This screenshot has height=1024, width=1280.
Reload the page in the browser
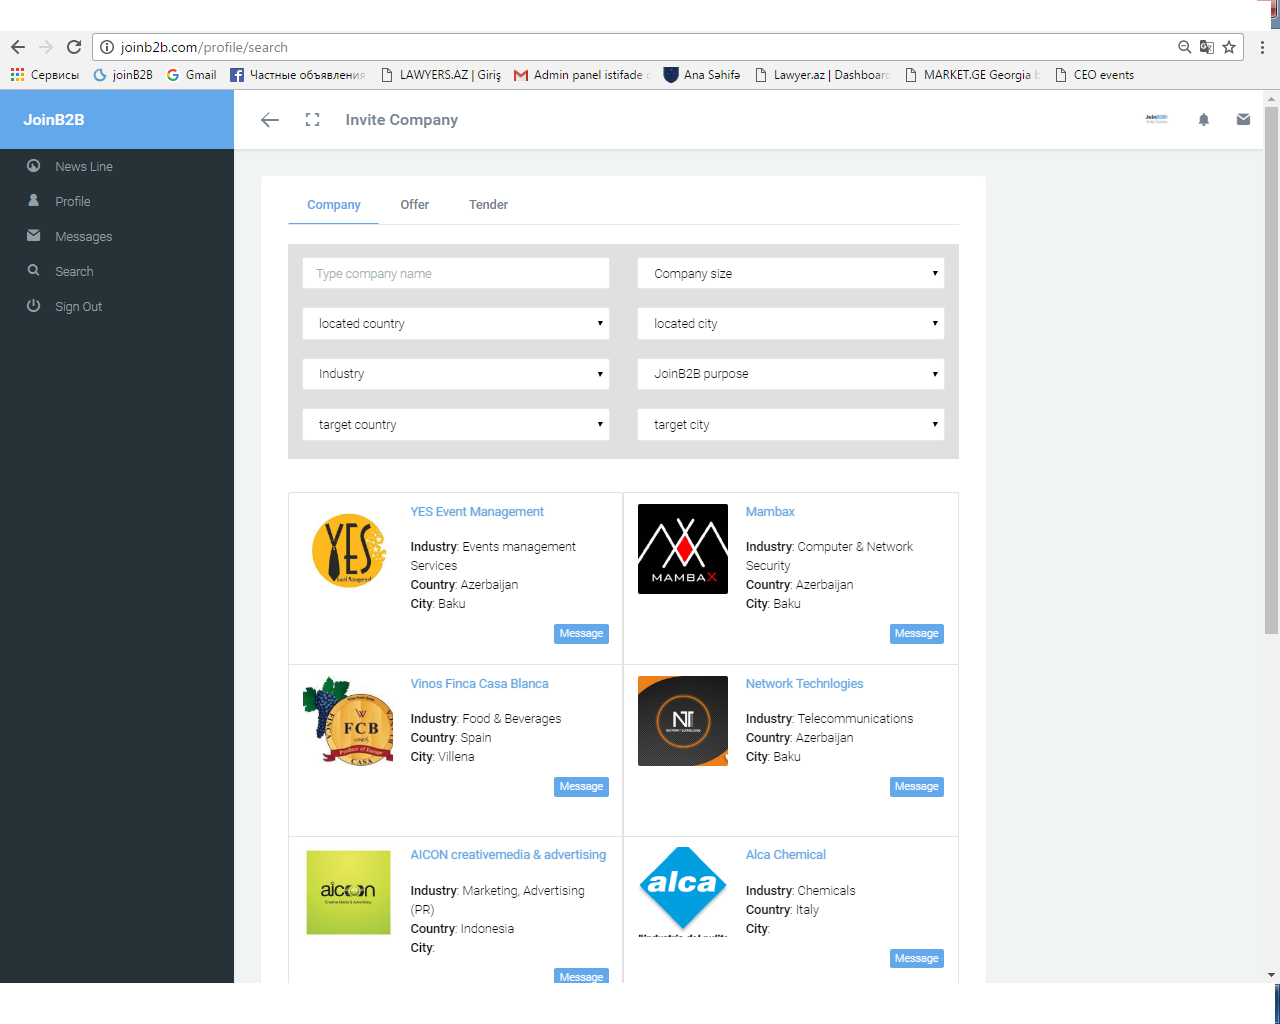[74, 47]
